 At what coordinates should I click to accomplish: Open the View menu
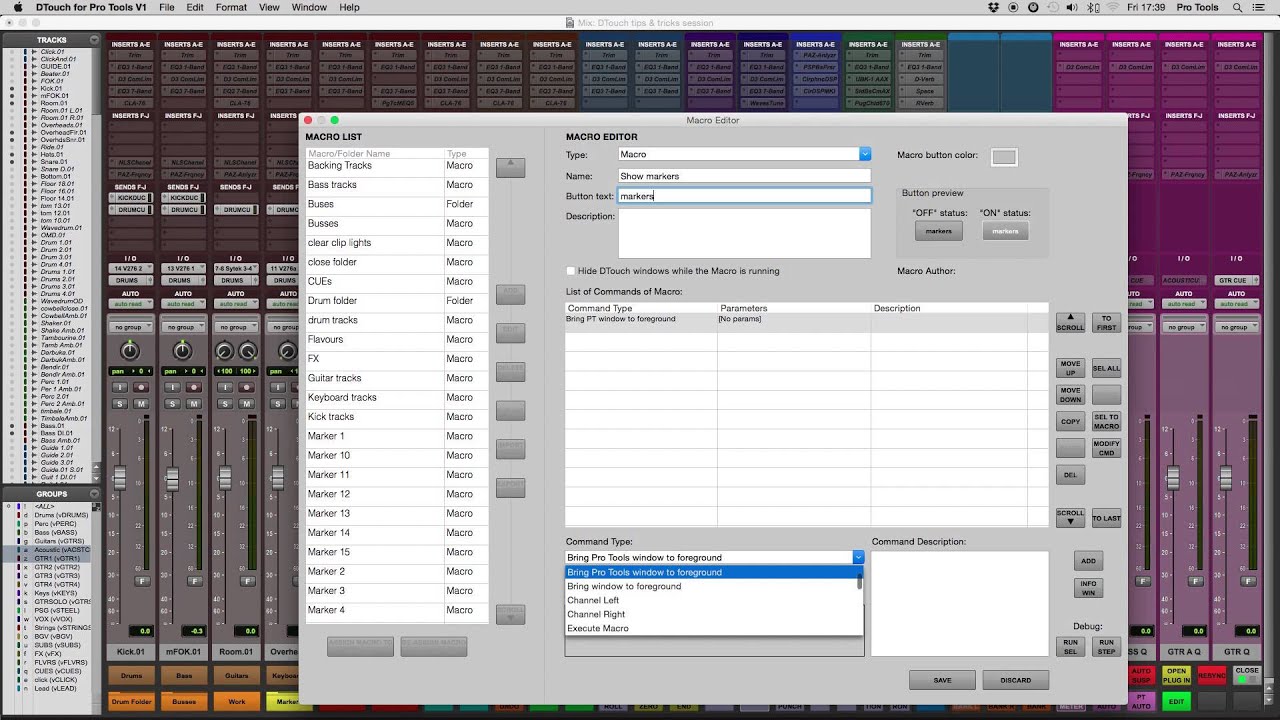click(x=269, y=7)
